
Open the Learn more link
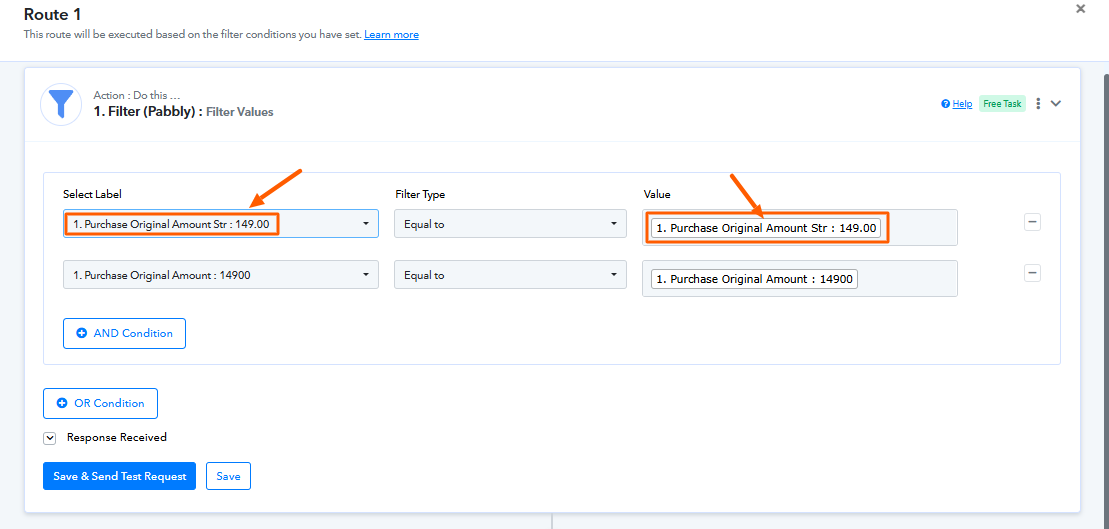pyautogui.click(x=391, y=35)
